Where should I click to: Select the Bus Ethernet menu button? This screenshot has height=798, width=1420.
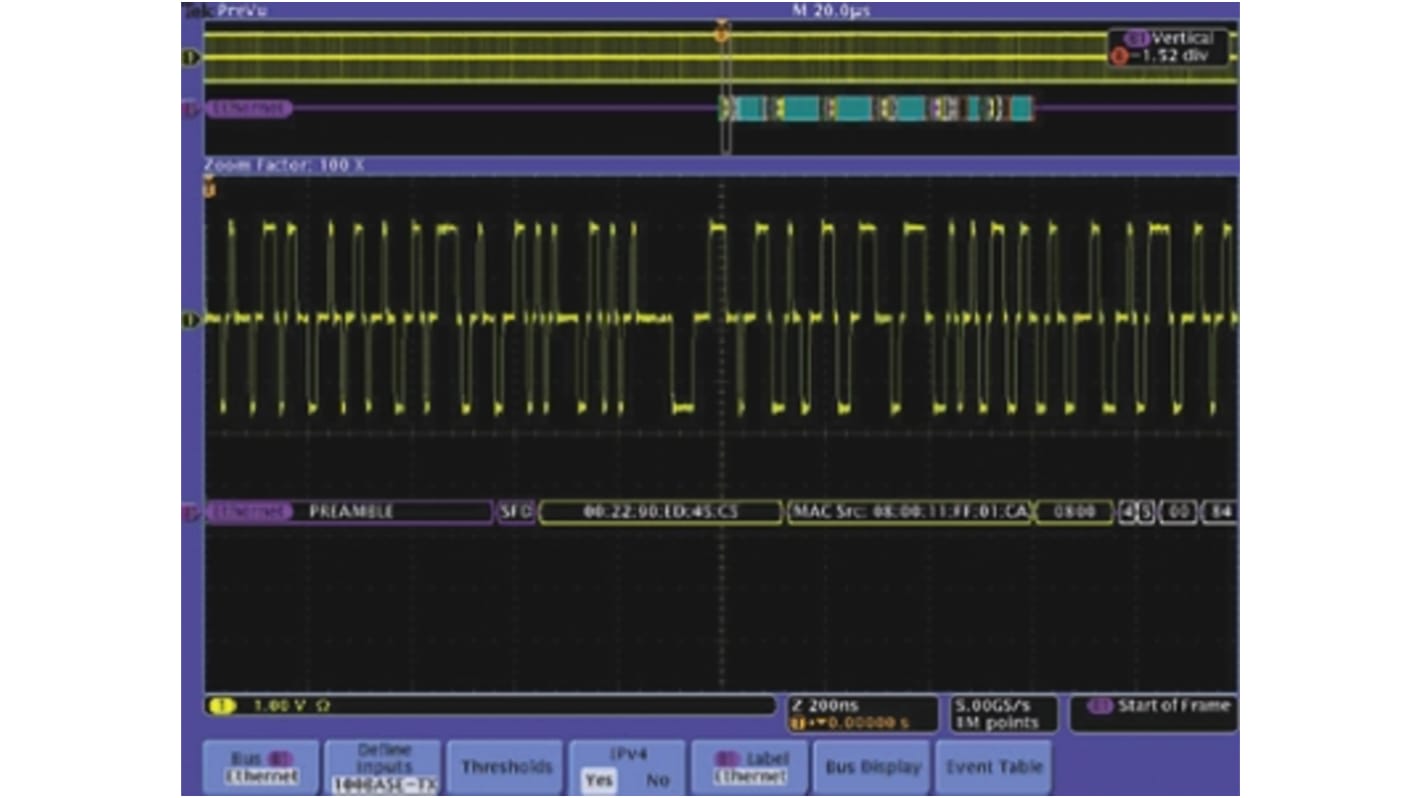click(263, 766)
